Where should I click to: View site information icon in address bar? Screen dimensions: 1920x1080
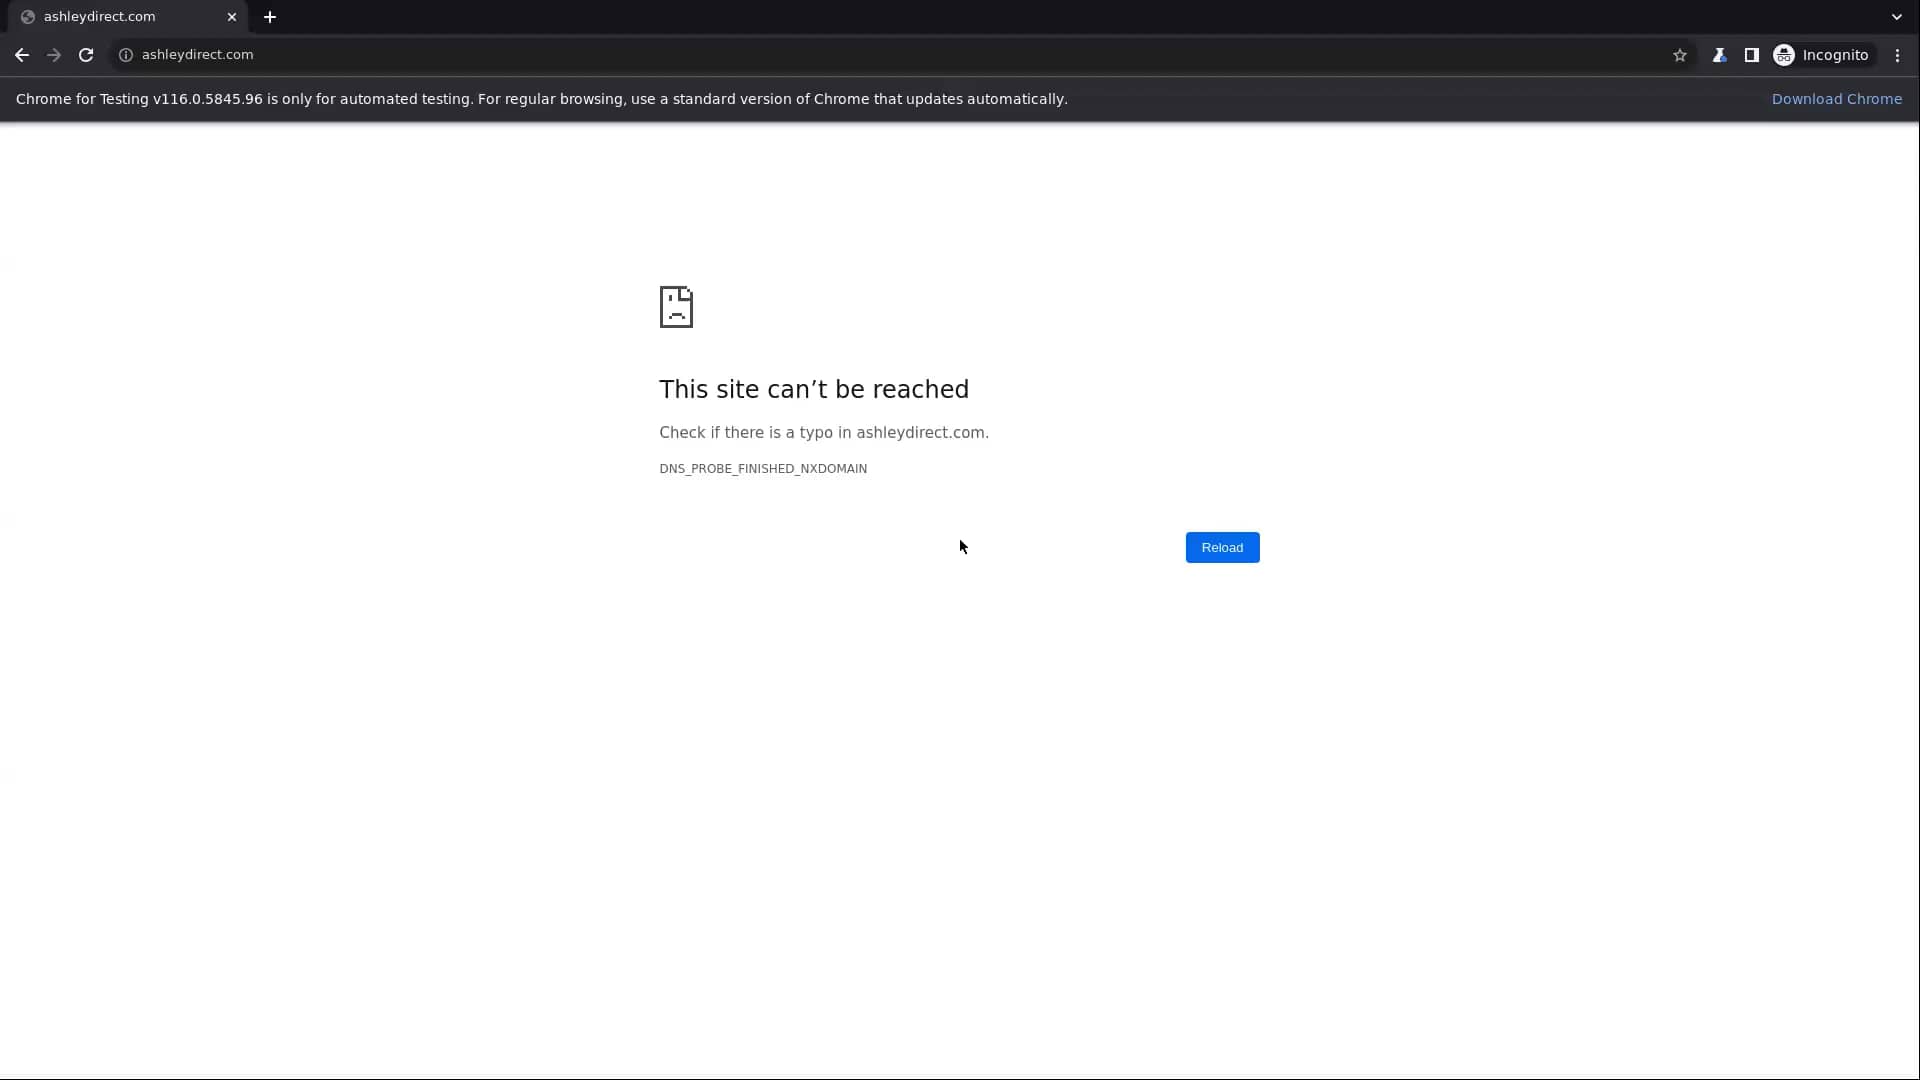tap(126, 55)
